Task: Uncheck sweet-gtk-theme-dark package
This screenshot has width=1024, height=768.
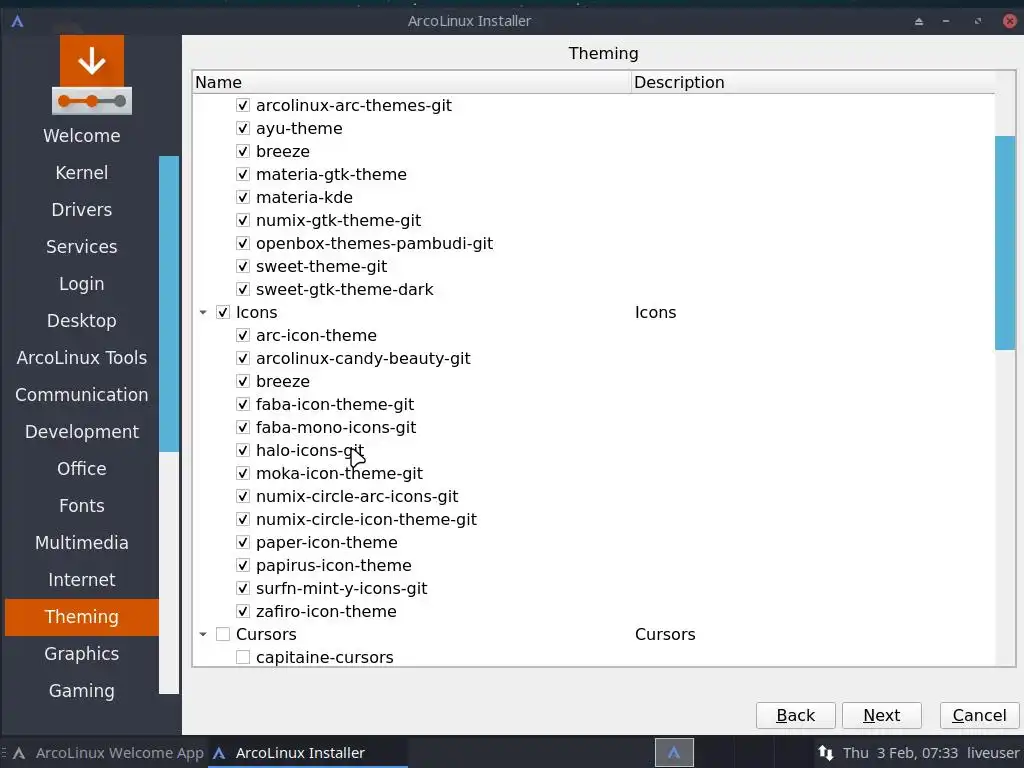Action: point(242,289)
